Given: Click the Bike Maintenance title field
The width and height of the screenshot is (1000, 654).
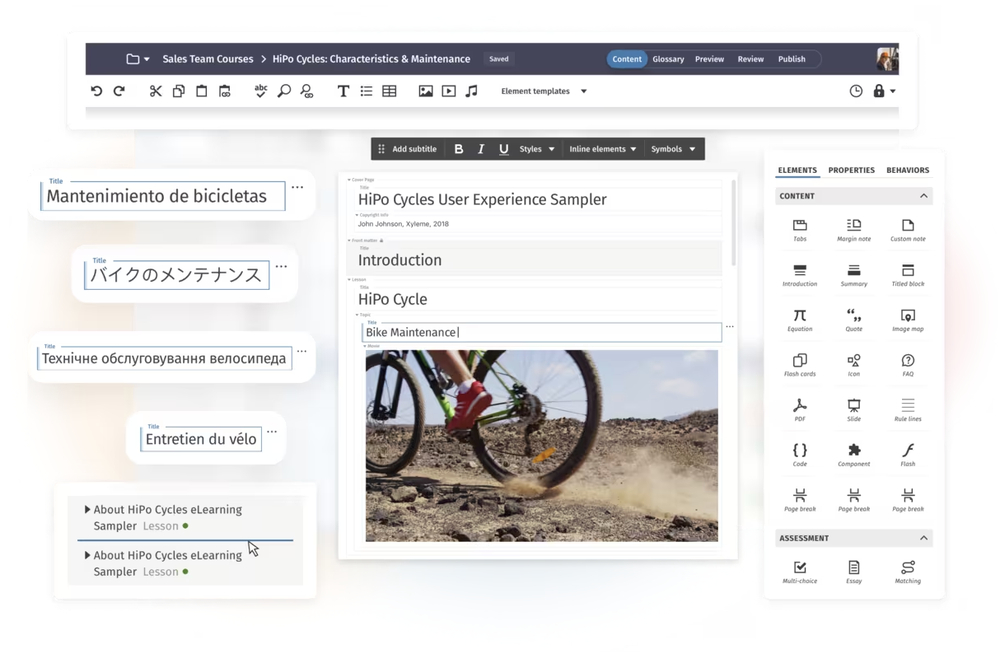Looking at the screenshot, I should pos(540,332).
